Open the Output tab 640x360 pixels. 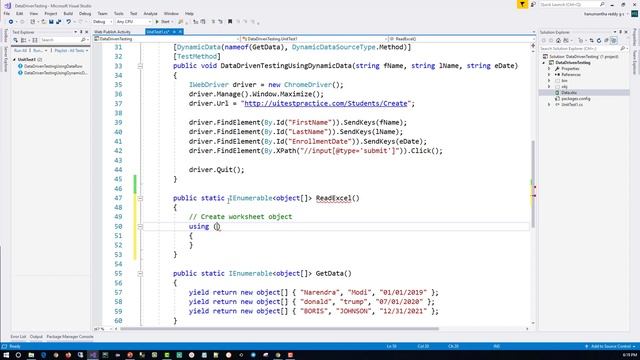pyautogui.click(x=36, y=337)
